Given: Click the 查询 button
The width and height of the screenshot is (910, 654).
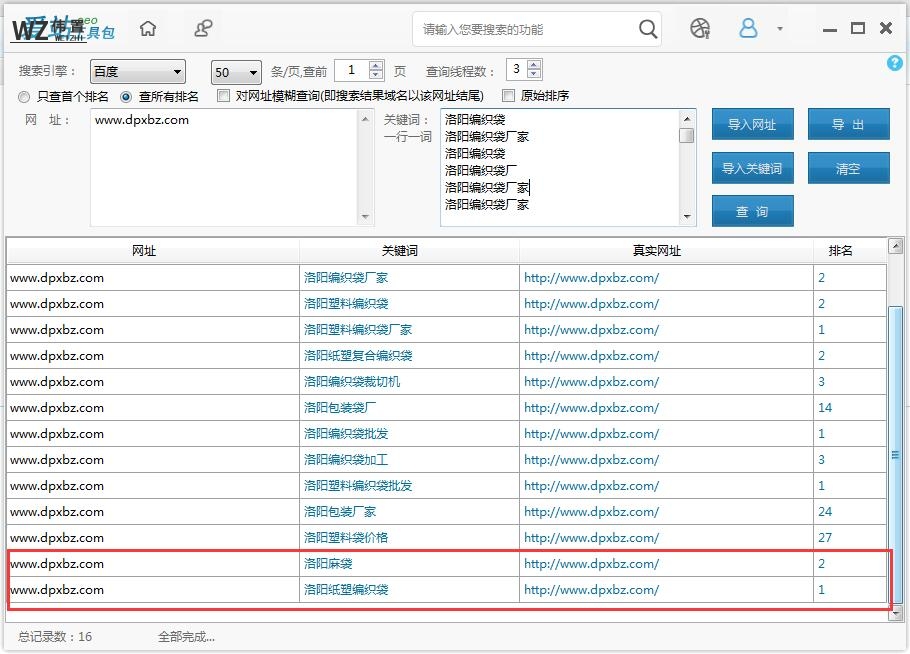Looking at the screenshot, I should coord(752,211).
